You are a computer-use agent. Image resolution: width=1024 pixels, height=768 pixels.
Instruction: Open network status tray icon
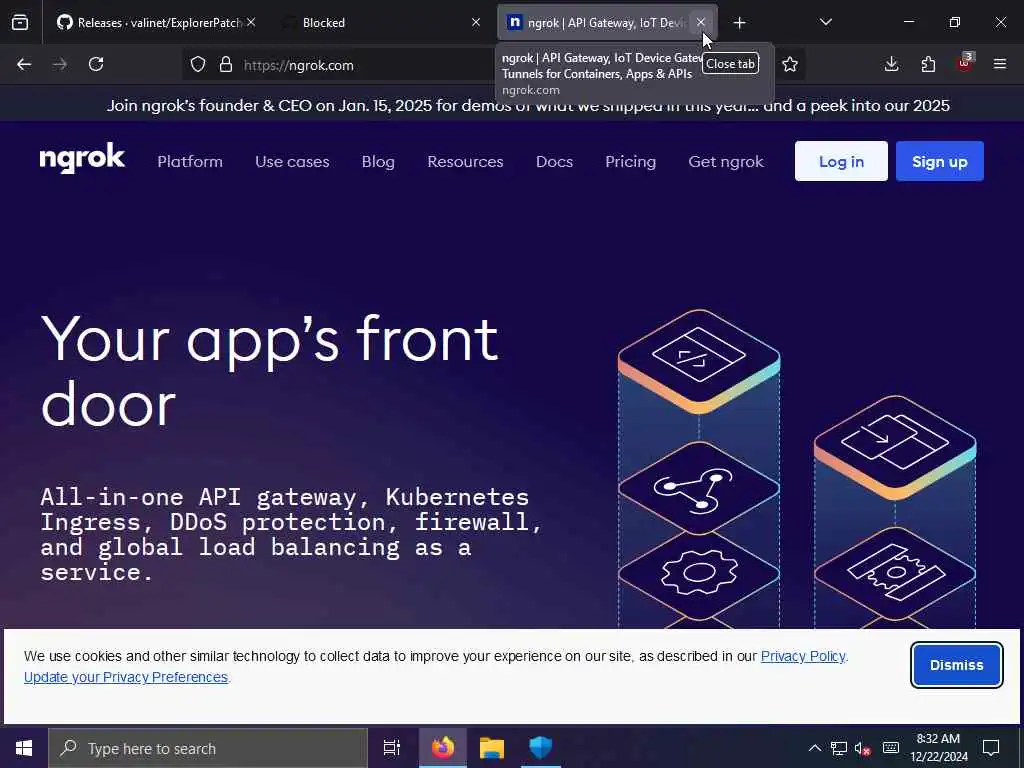(x=839, y=748)
